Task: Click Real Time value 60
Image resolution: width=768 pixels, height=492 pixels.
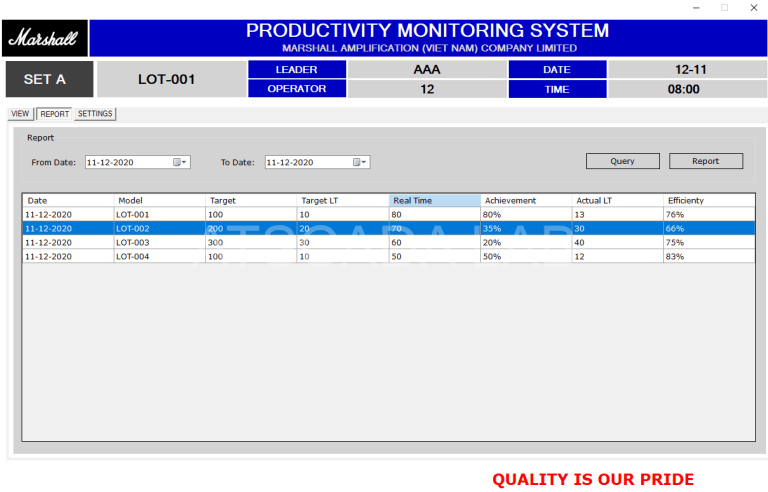Action: point(435,243)
